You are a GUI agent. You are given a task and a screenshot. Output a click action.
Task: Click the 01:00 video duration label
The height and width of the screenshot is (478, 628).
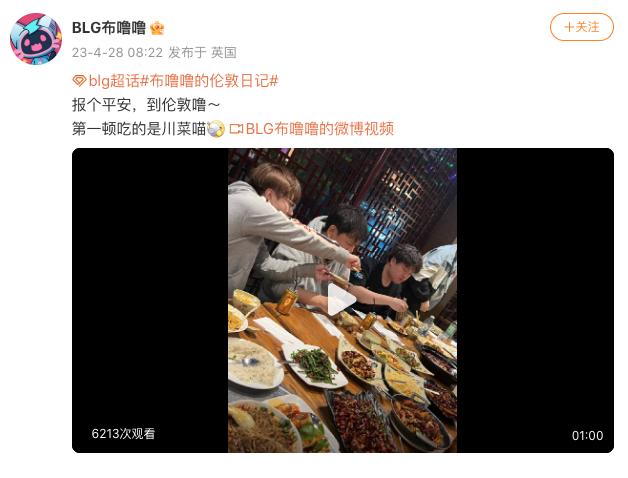pyautogui.click(x=588, y=436)
